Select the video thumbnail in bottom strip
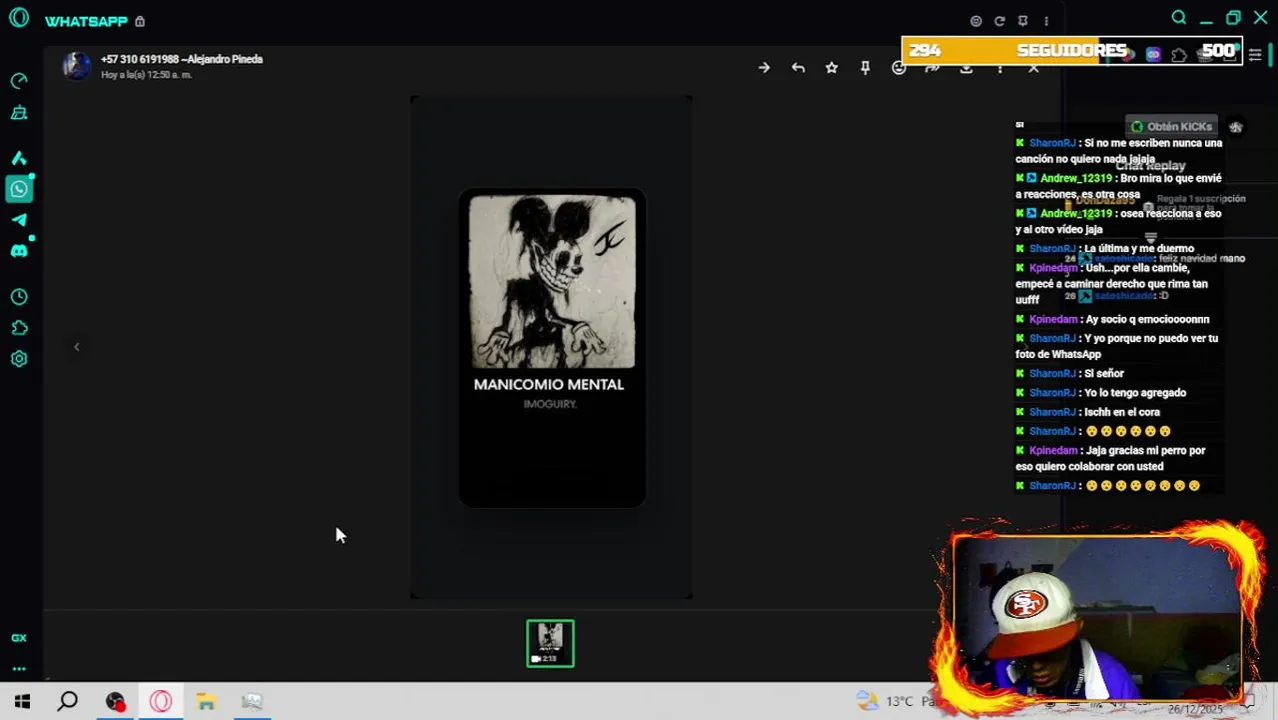 tap(550, 643)
